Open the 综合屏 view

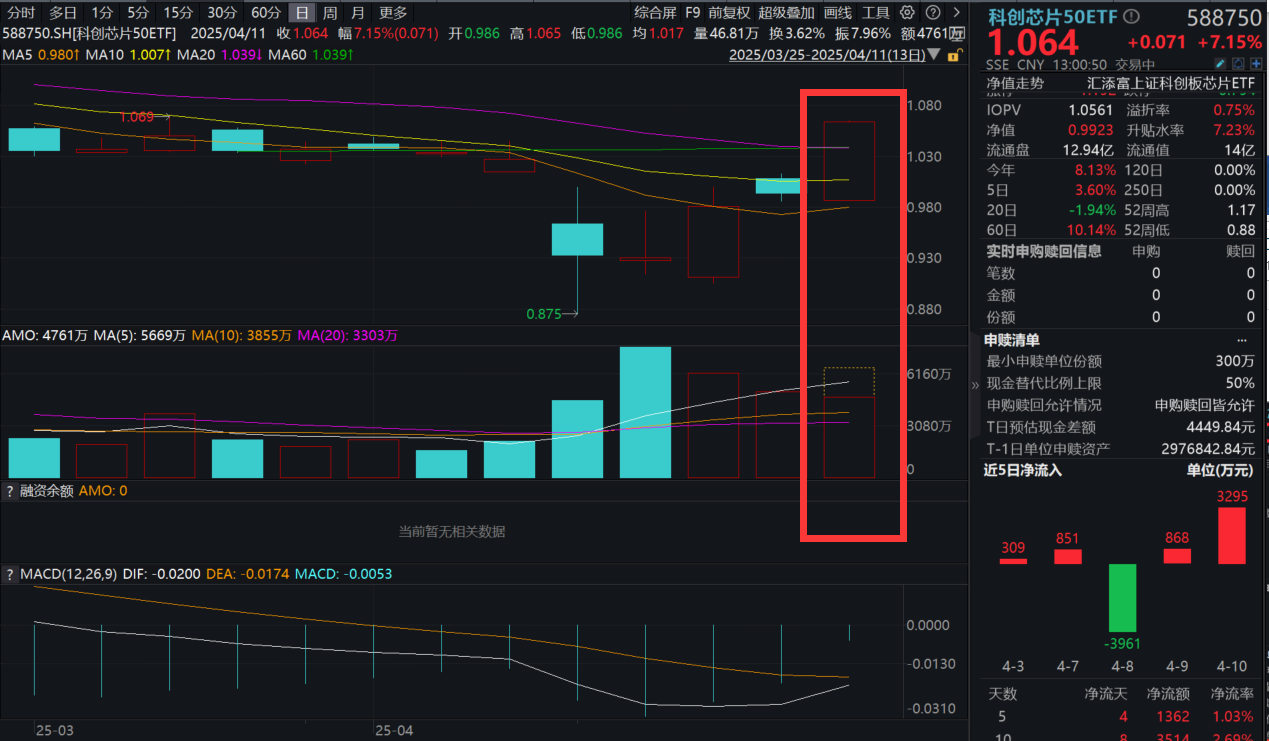655,13
